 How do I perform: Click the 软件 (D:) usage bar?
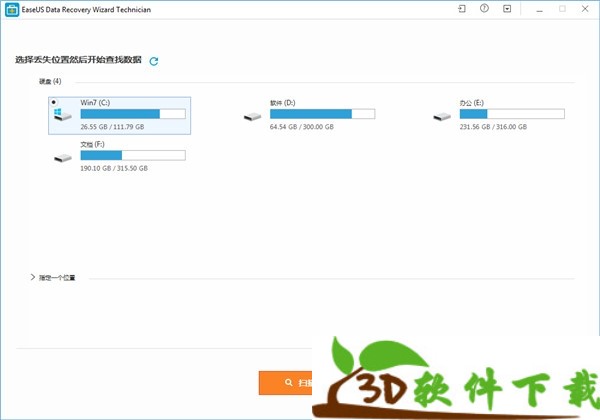pos(323,114)
